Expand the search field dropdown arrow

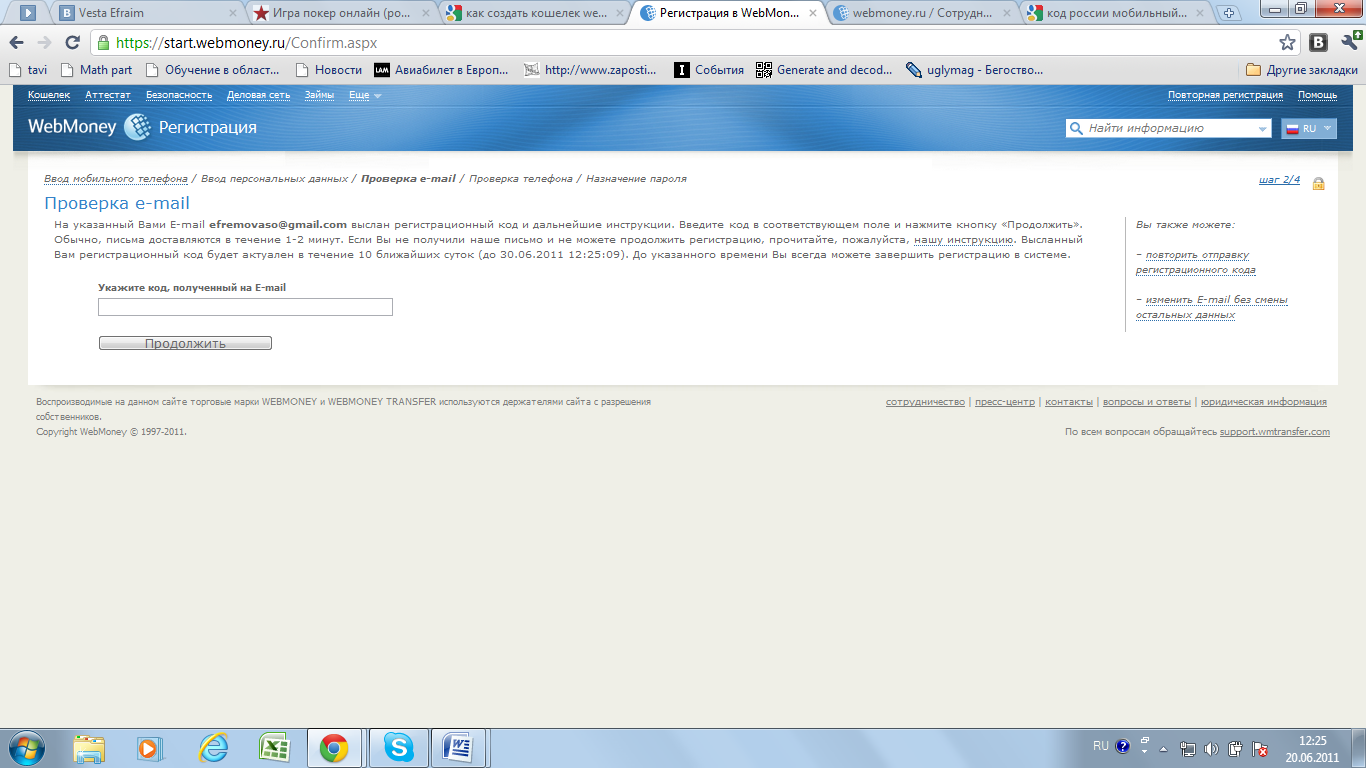point(1261,129)
